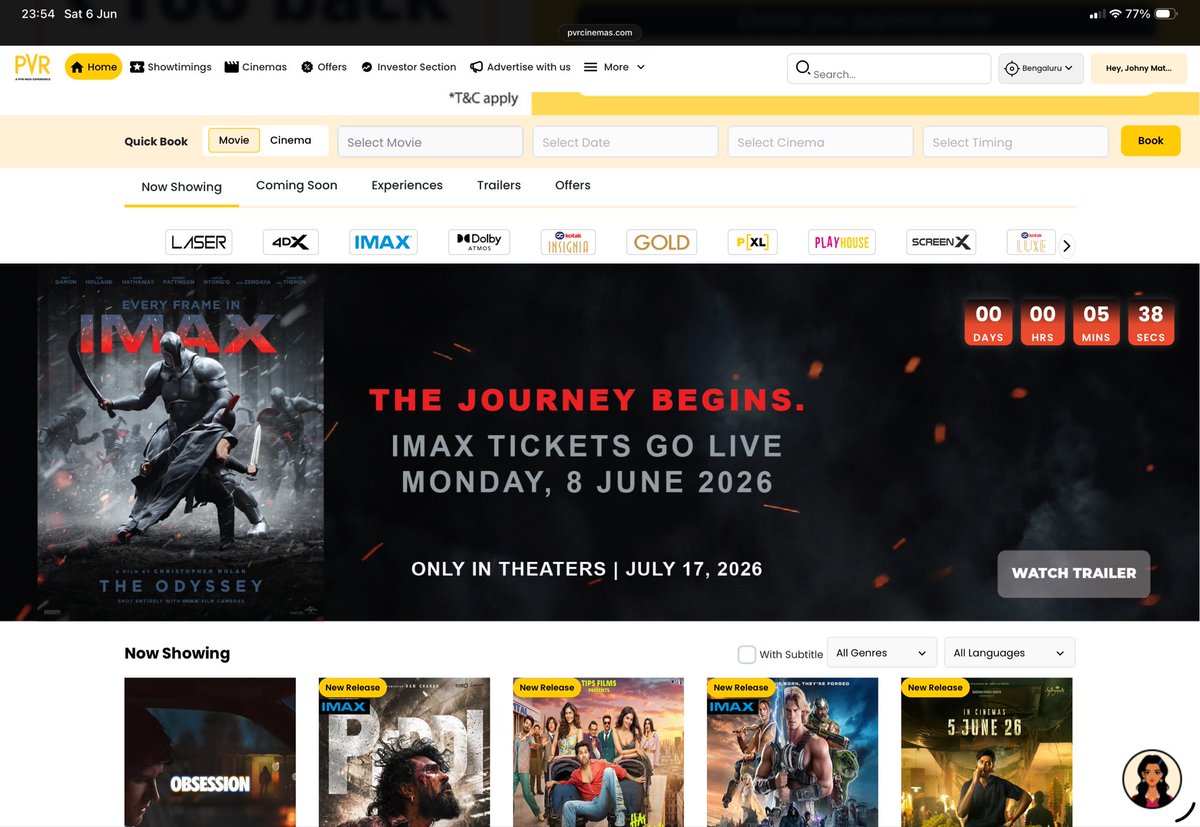This screenshot has height=827, width=1200.
Task: Click the Watch Trailer button
Action: [1074, 573]
